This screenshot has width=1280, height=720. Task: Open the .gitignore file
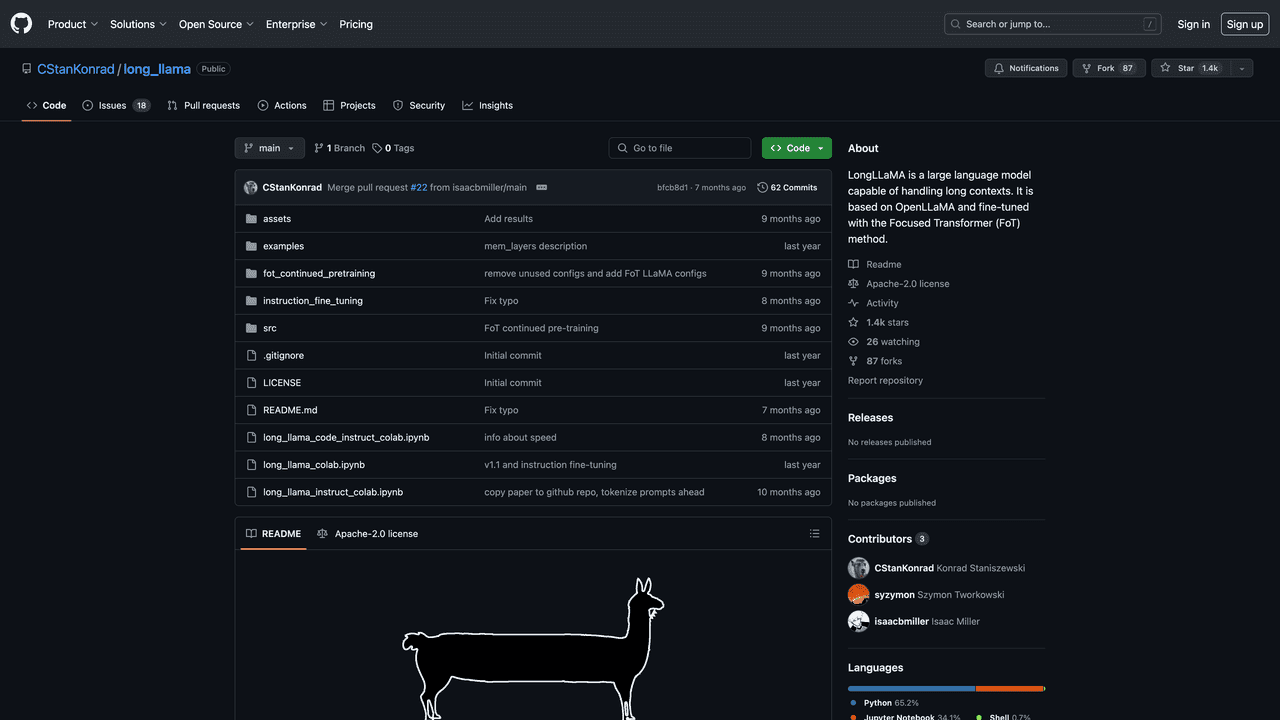click(x=283, y=355)
